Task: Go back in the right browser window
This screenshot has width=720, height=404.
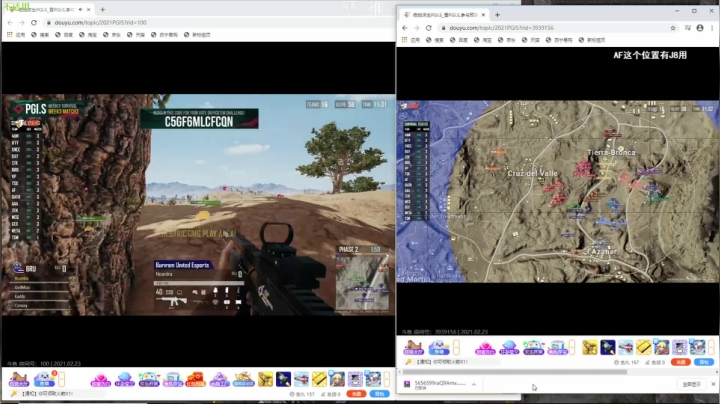Action: coord(405,28)
